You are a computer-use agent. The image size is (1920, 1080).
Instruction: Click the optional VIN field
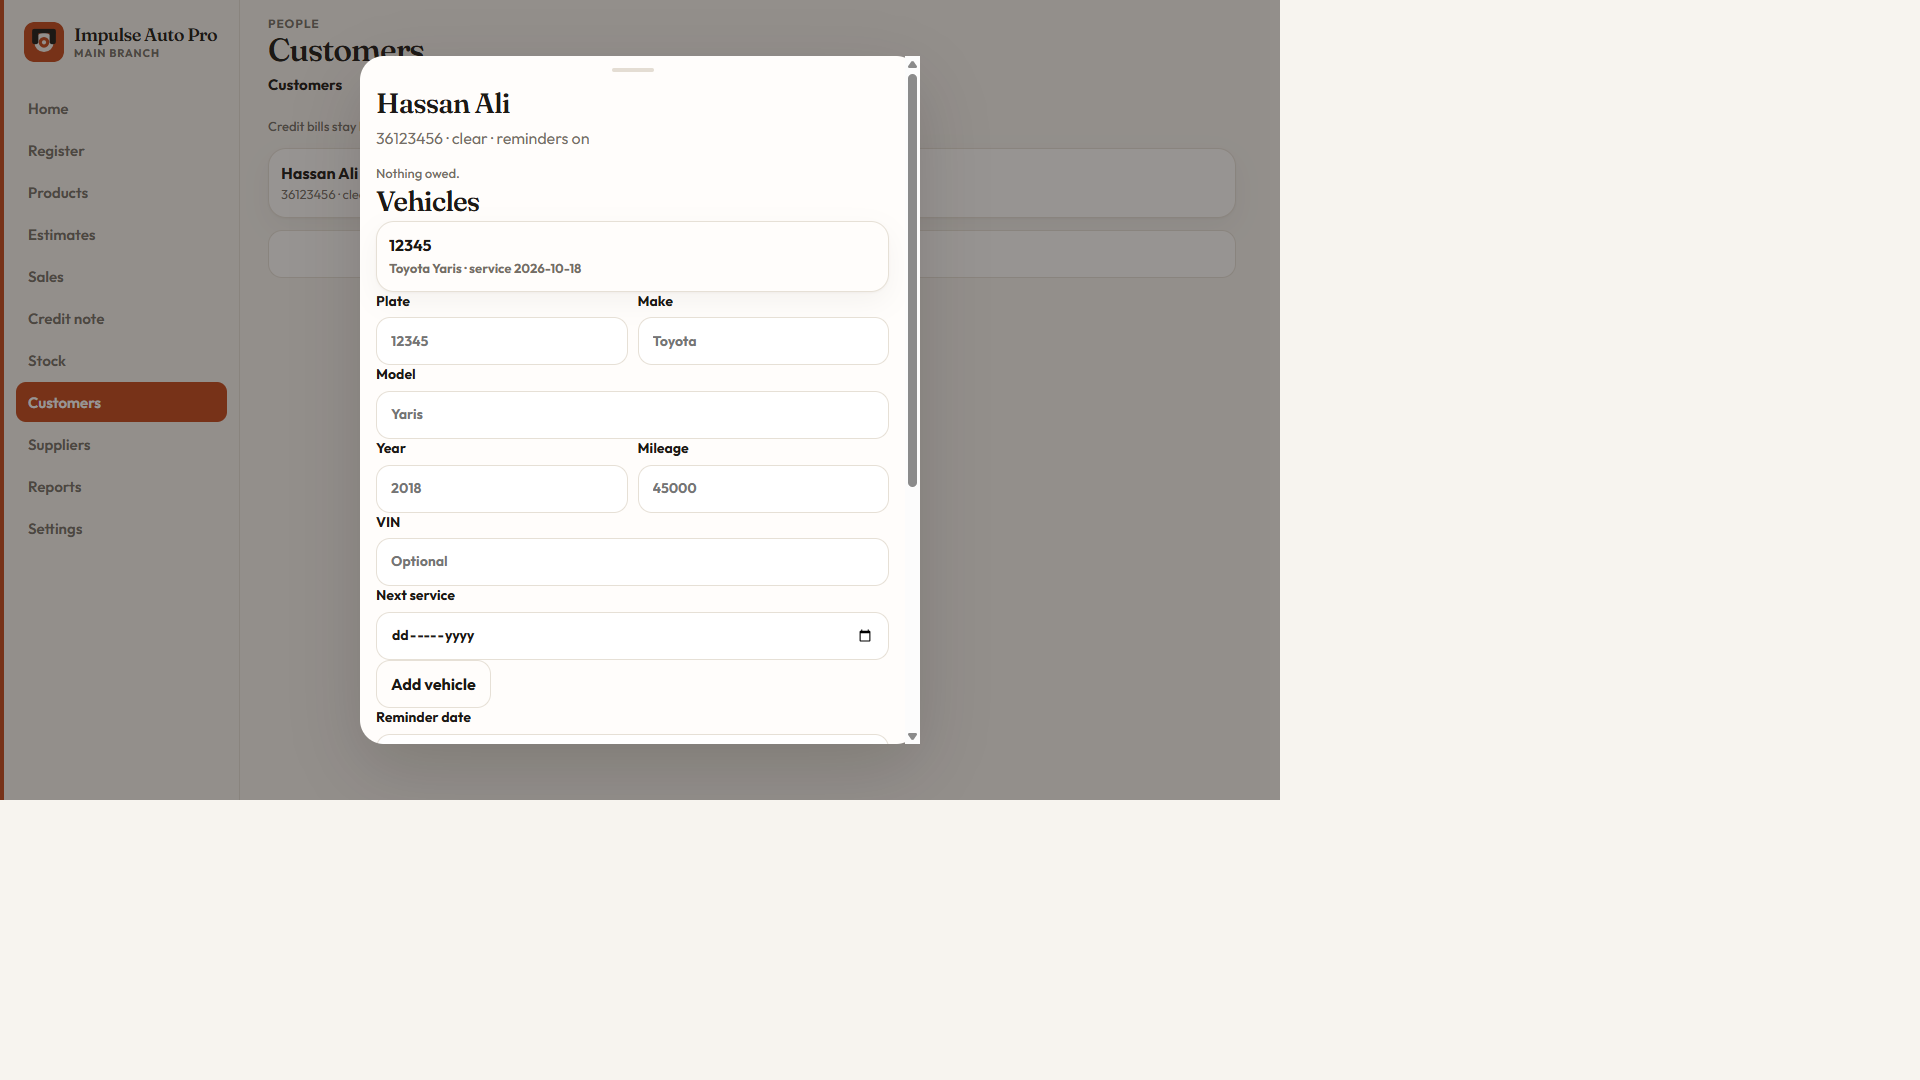(632, 562)
